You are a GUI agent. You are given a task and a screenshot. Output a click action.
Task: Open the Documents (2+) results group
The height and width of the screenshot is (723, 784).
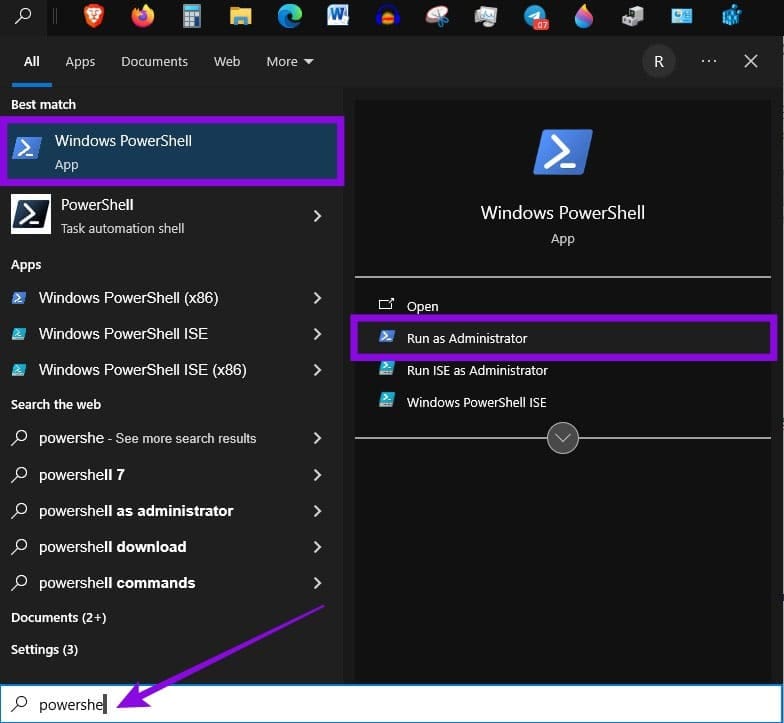[x=58, y=618]
